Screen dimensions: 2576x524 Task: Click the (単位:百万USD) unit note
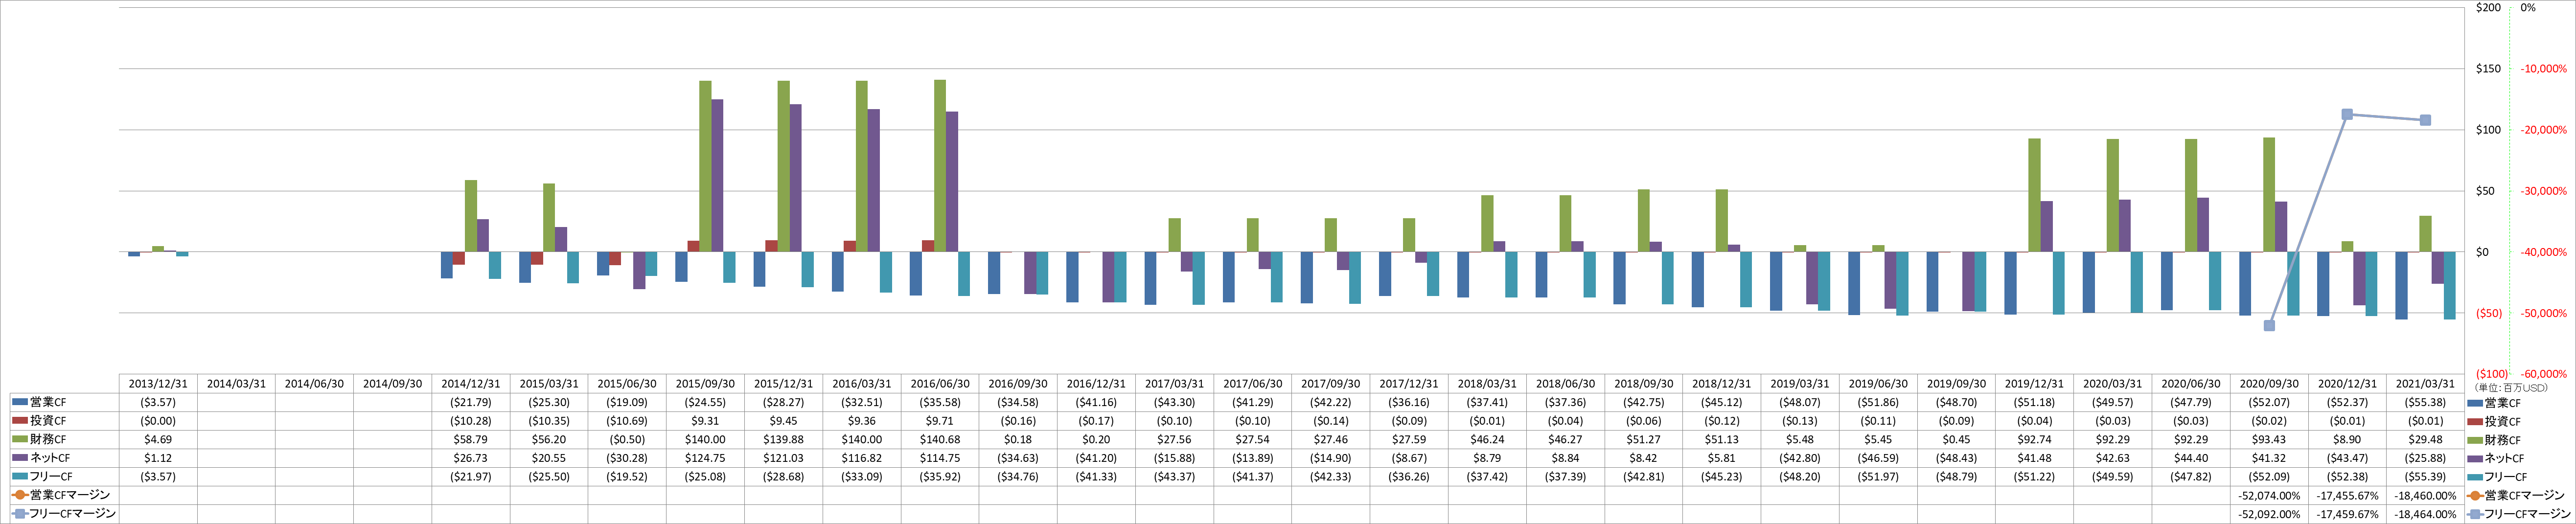click(x=2512, y=387)
